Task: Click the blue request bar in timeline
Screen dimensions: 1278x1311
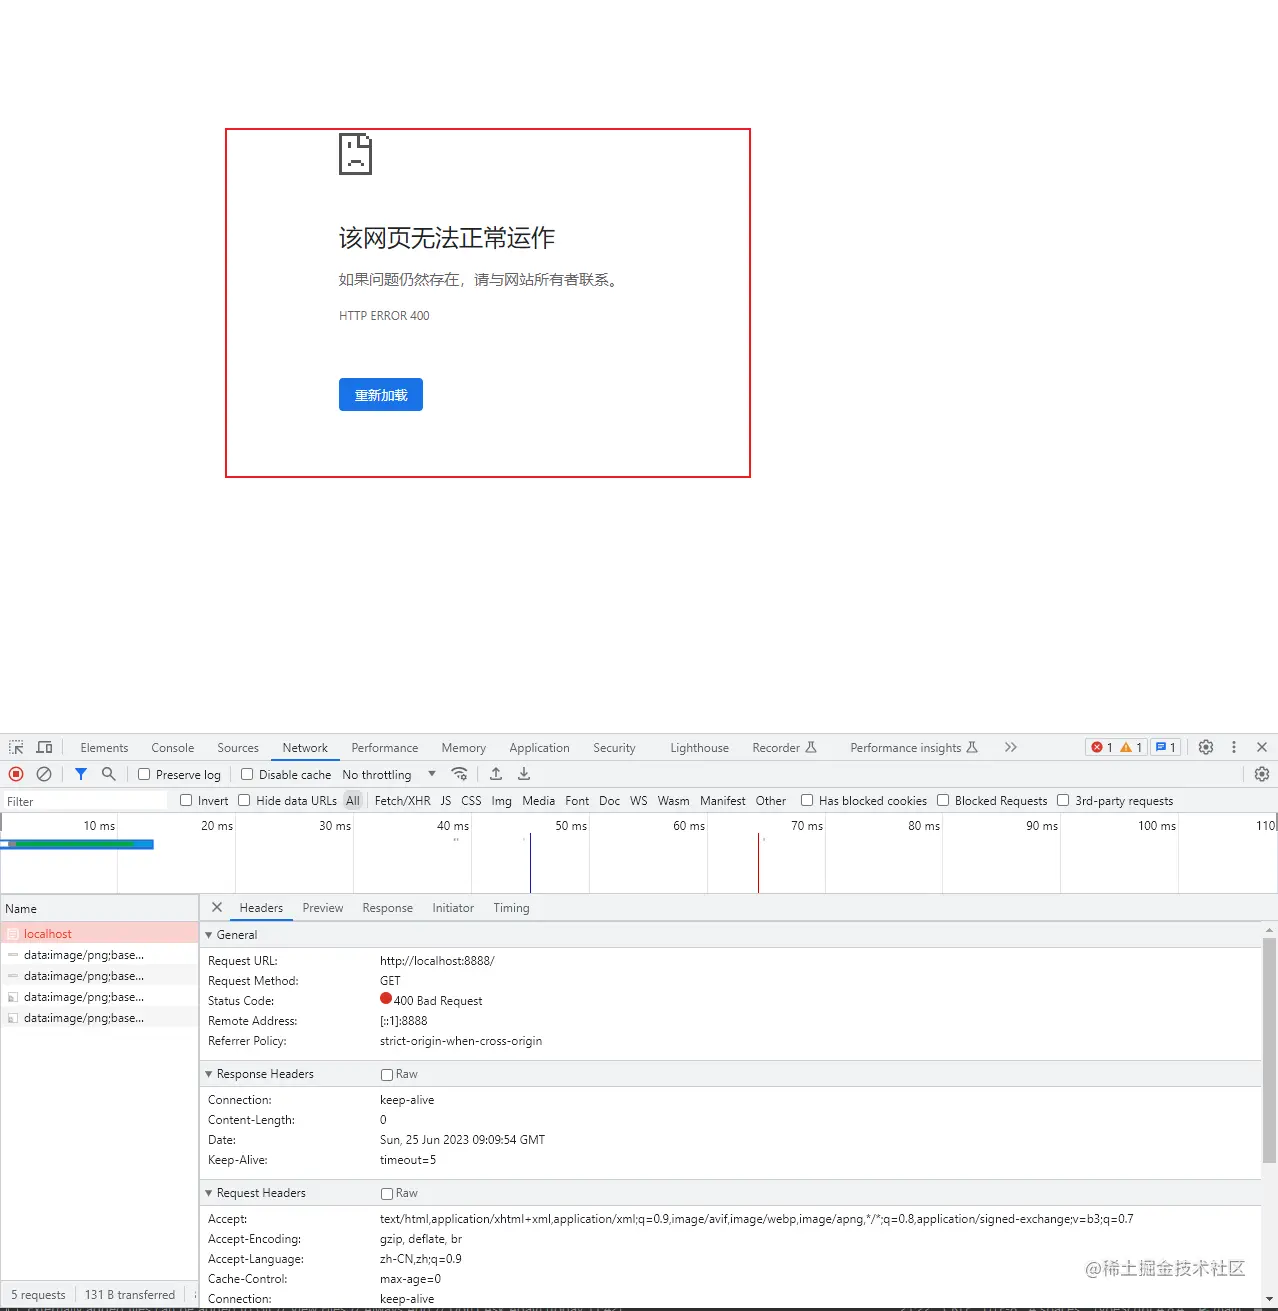Action: pyautogui.click(x=77, y=845)
